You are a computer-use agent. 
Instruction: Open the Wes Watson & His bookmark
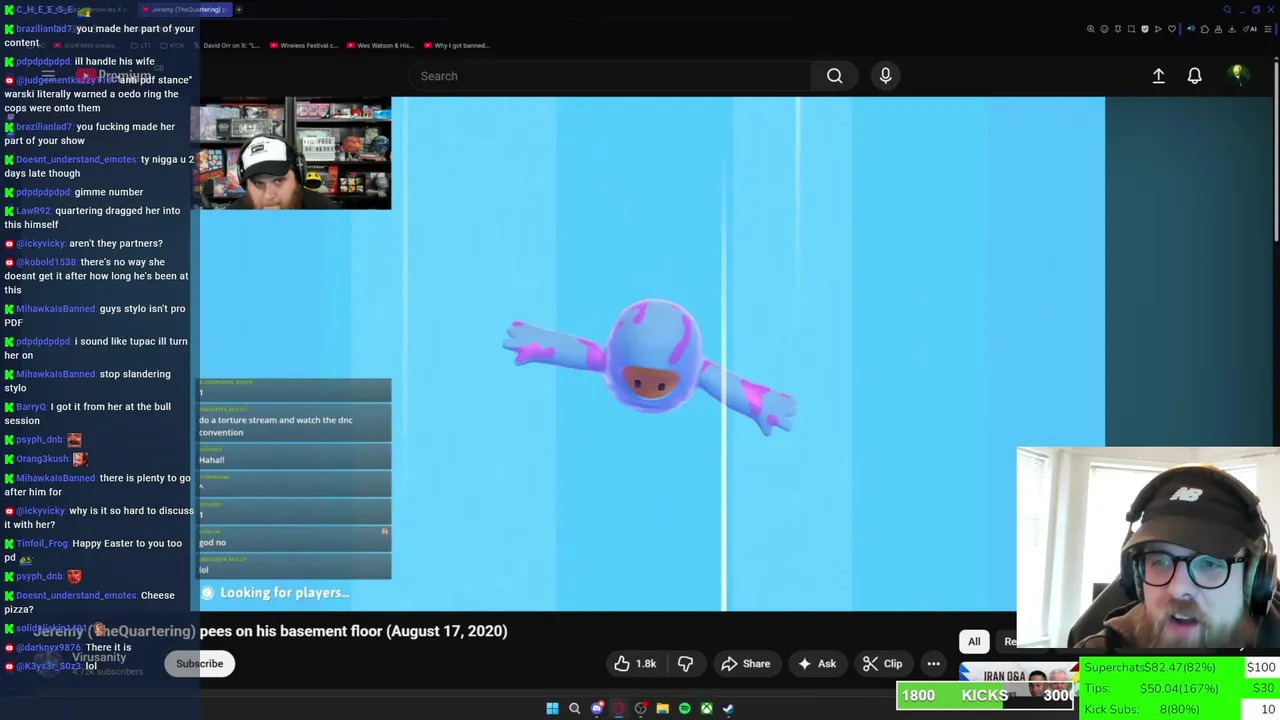coord(380,45)
